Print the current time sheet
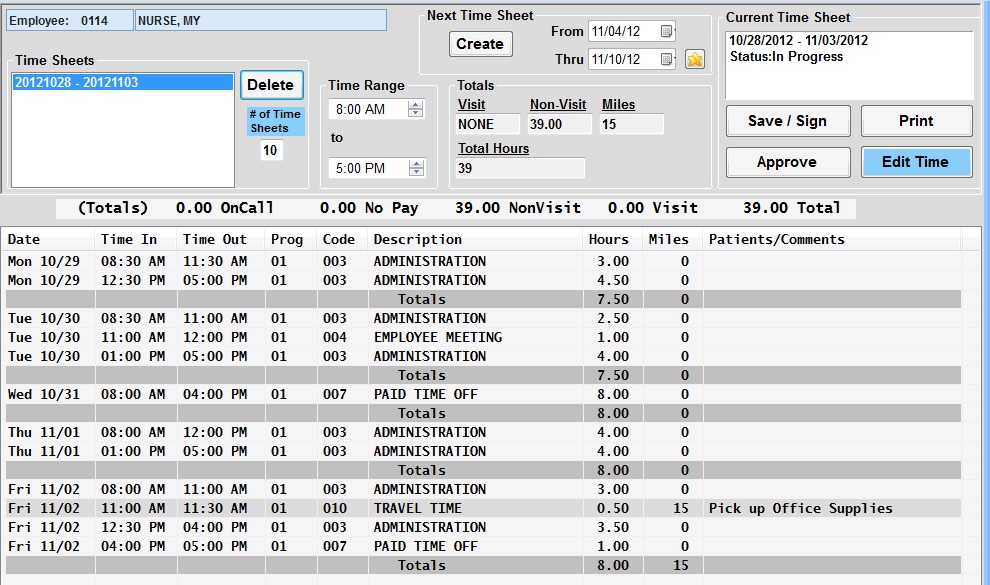This screenshot has width=990, height=585. 916,121
